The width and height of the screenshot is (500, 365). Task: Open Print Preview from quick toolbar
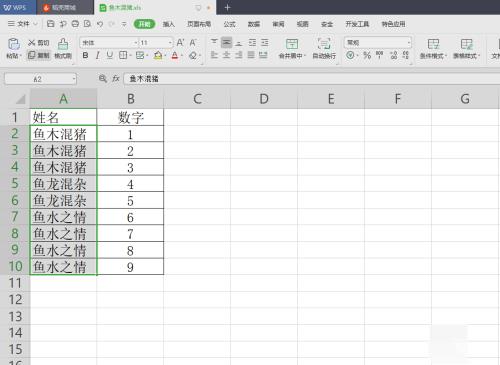87,24
